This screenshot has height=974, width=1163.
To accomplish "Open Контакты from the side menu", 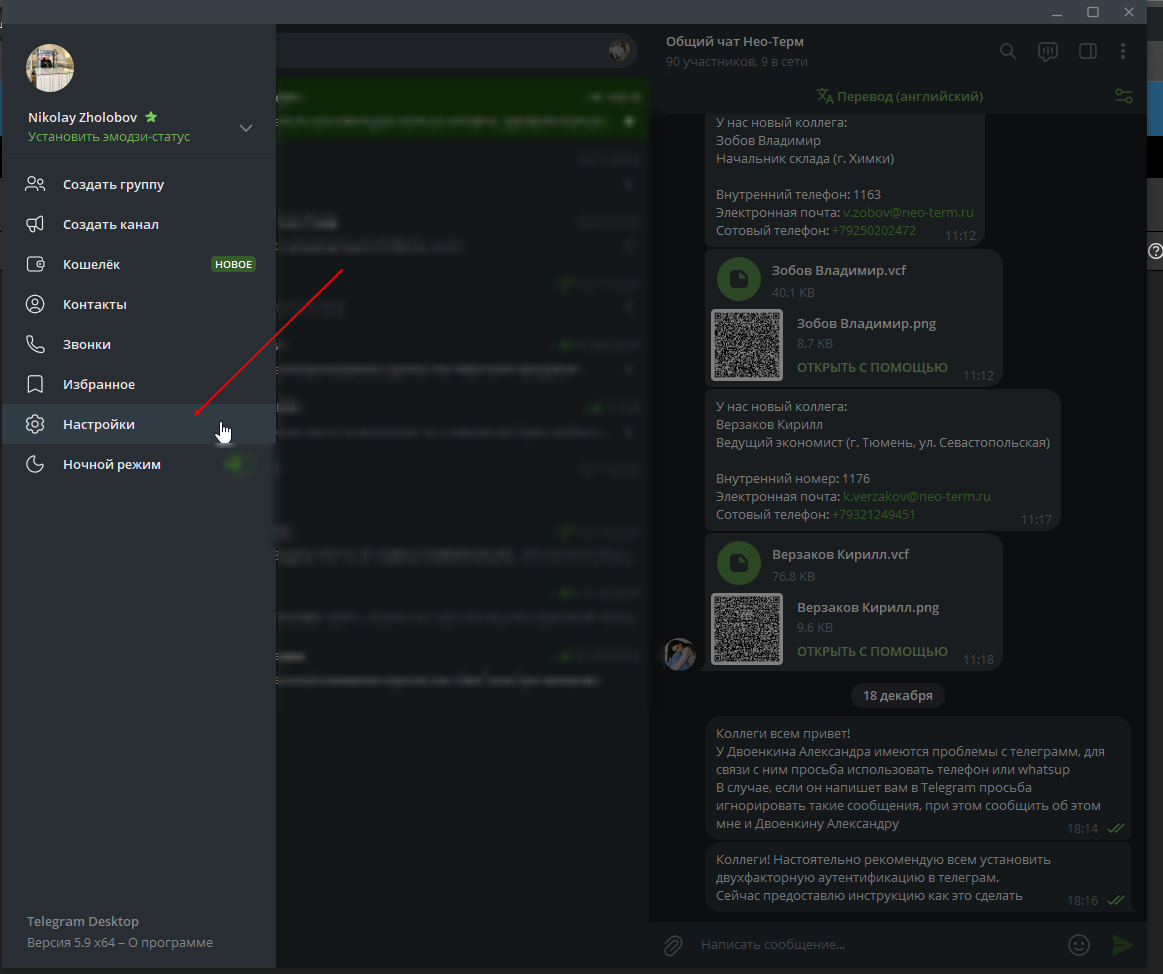I will pyautogui.click(x=139, y=304).
